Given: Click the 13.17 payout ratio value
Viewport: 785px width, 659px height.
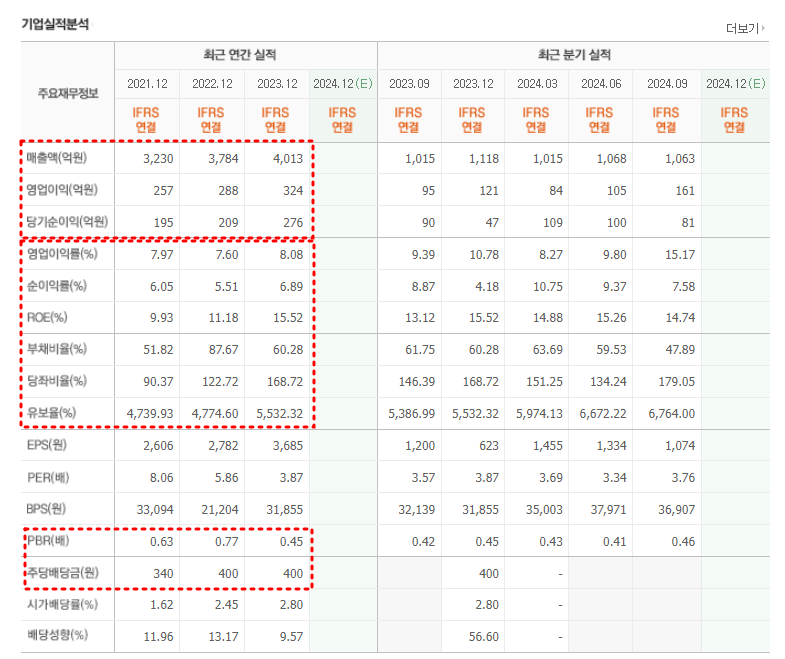Looking at the screenshot, I should [223, 637].
